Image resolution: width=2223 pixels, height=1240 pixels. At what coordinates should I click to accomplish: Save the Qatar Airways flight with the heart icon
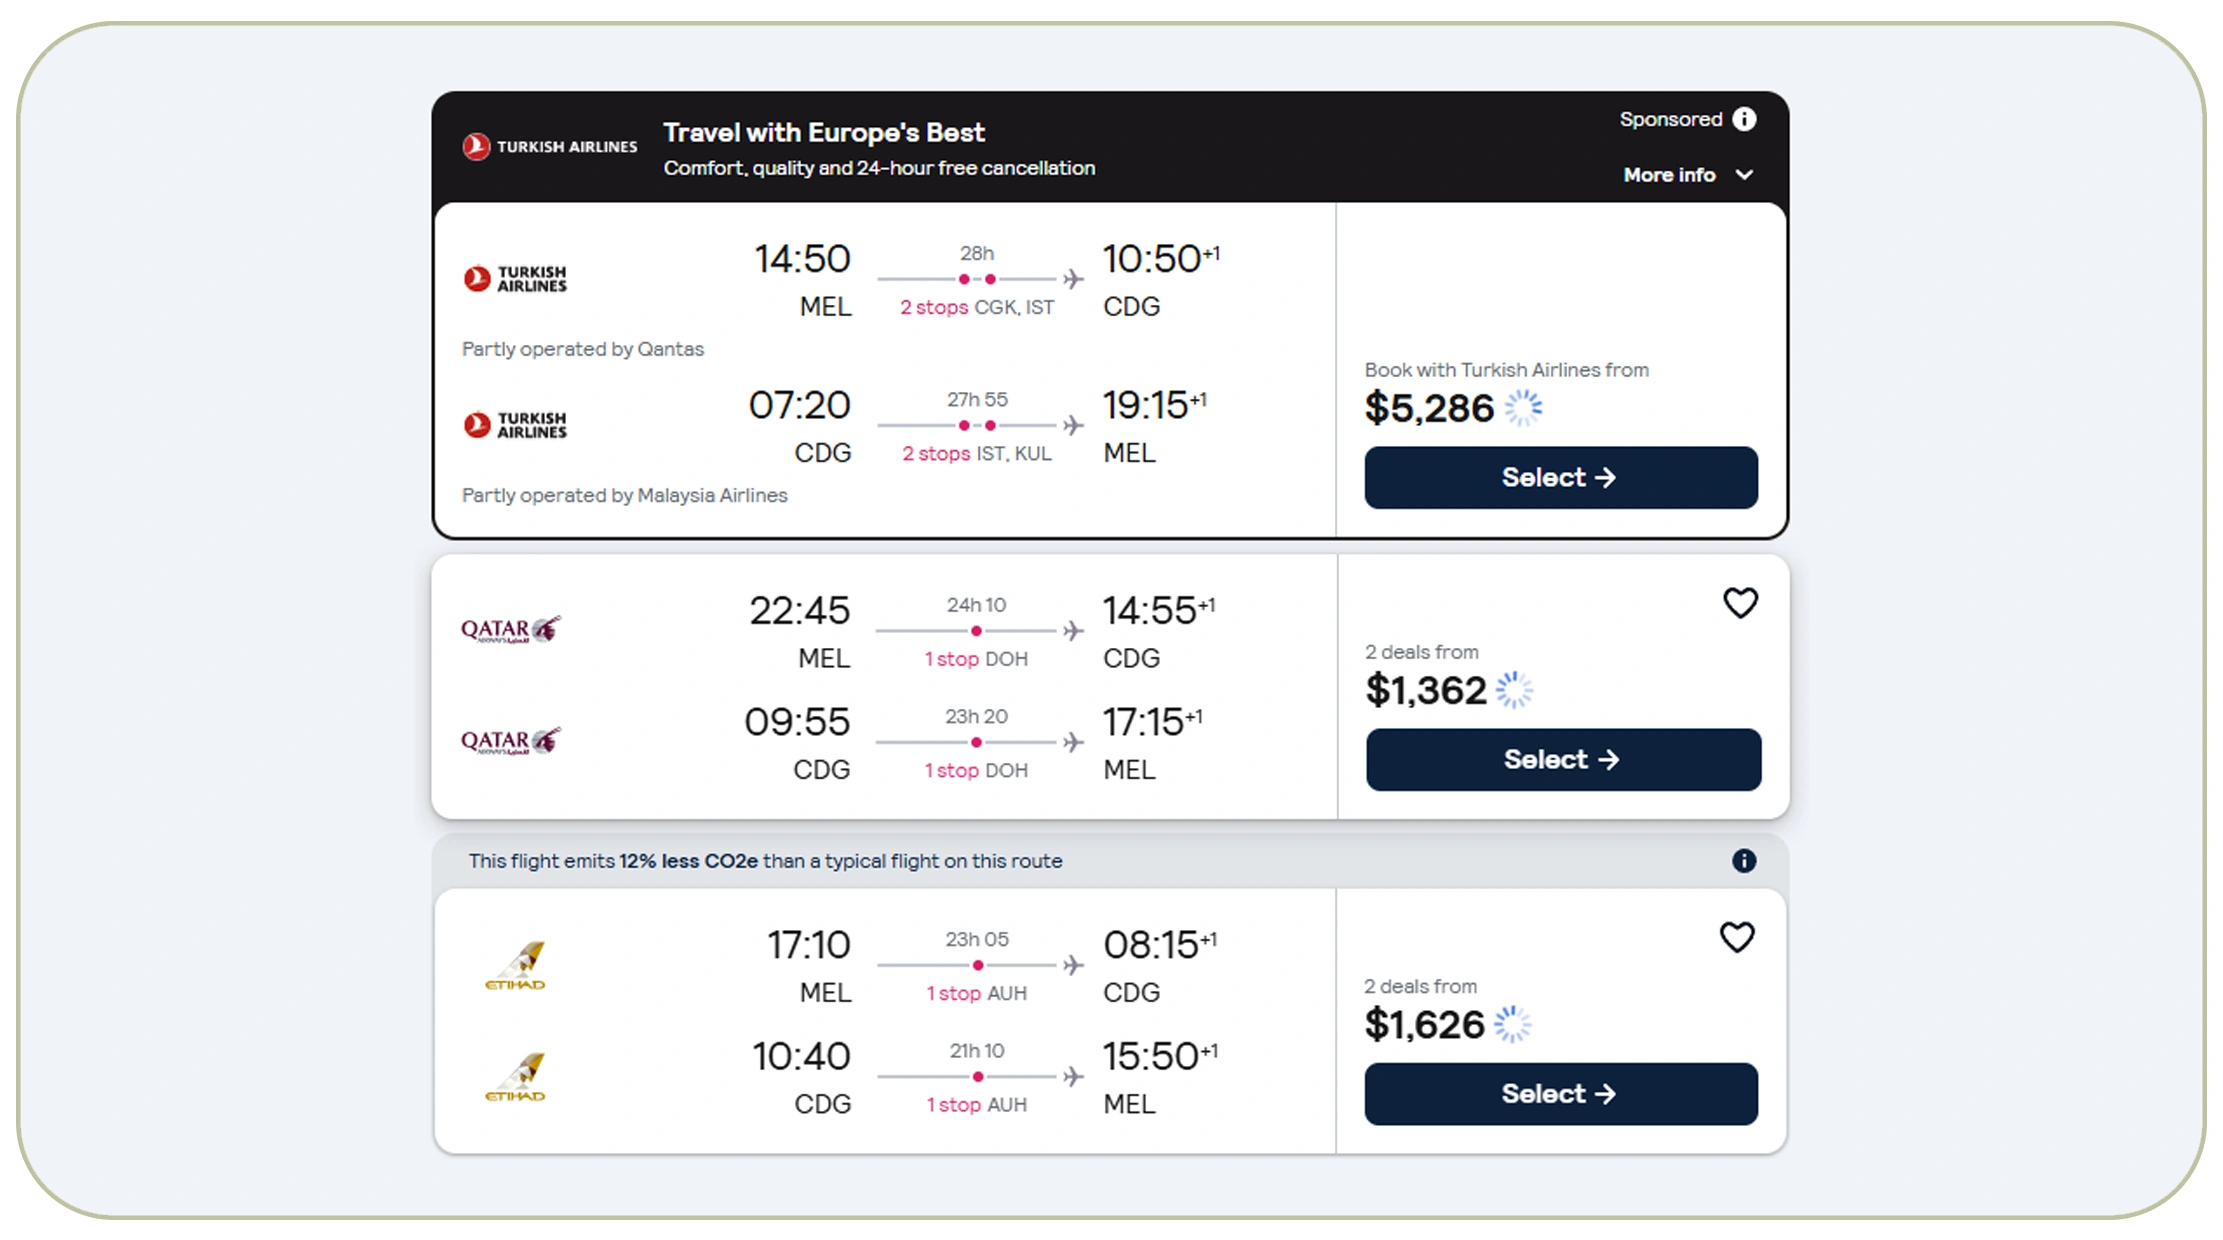(1740, 603)
